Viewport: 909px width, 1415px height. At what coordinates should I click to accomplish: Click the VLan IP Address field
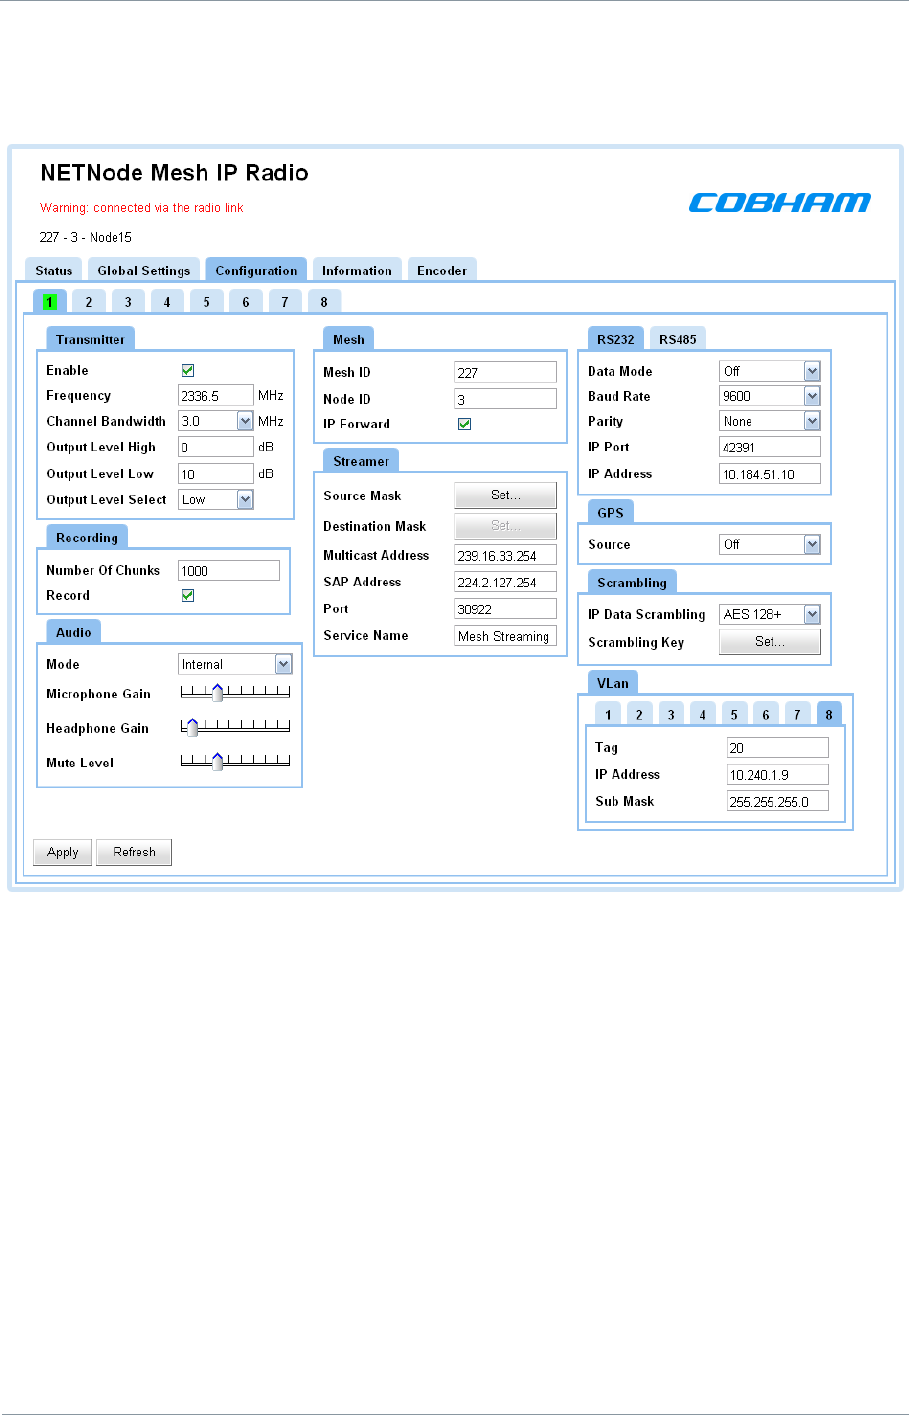(x=778, y=775)
